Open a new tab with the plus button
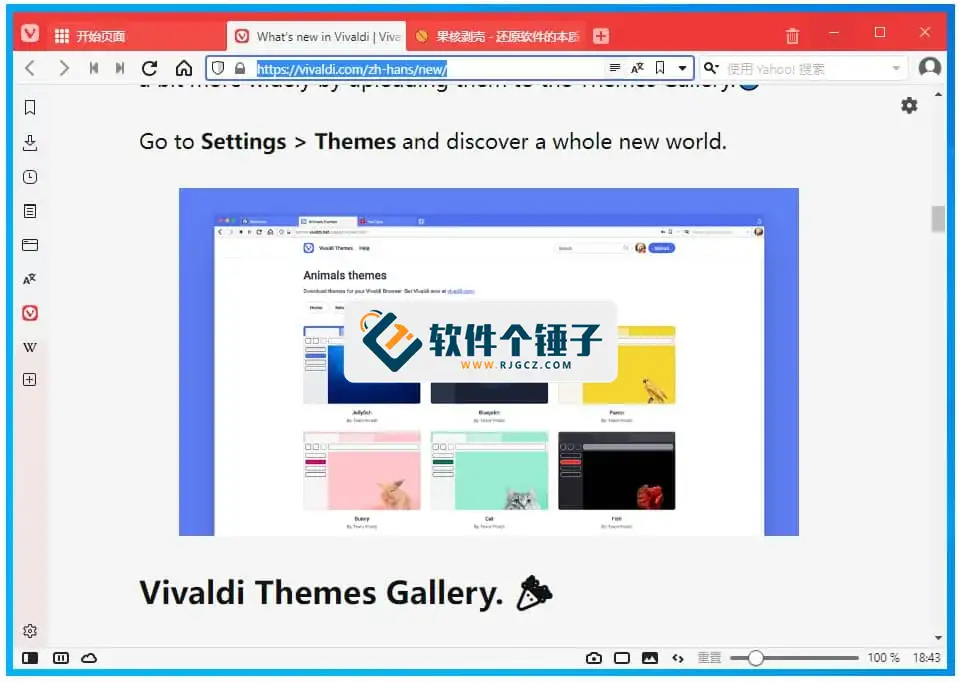Viewport: 961px width, 682px height. (601, 36)
